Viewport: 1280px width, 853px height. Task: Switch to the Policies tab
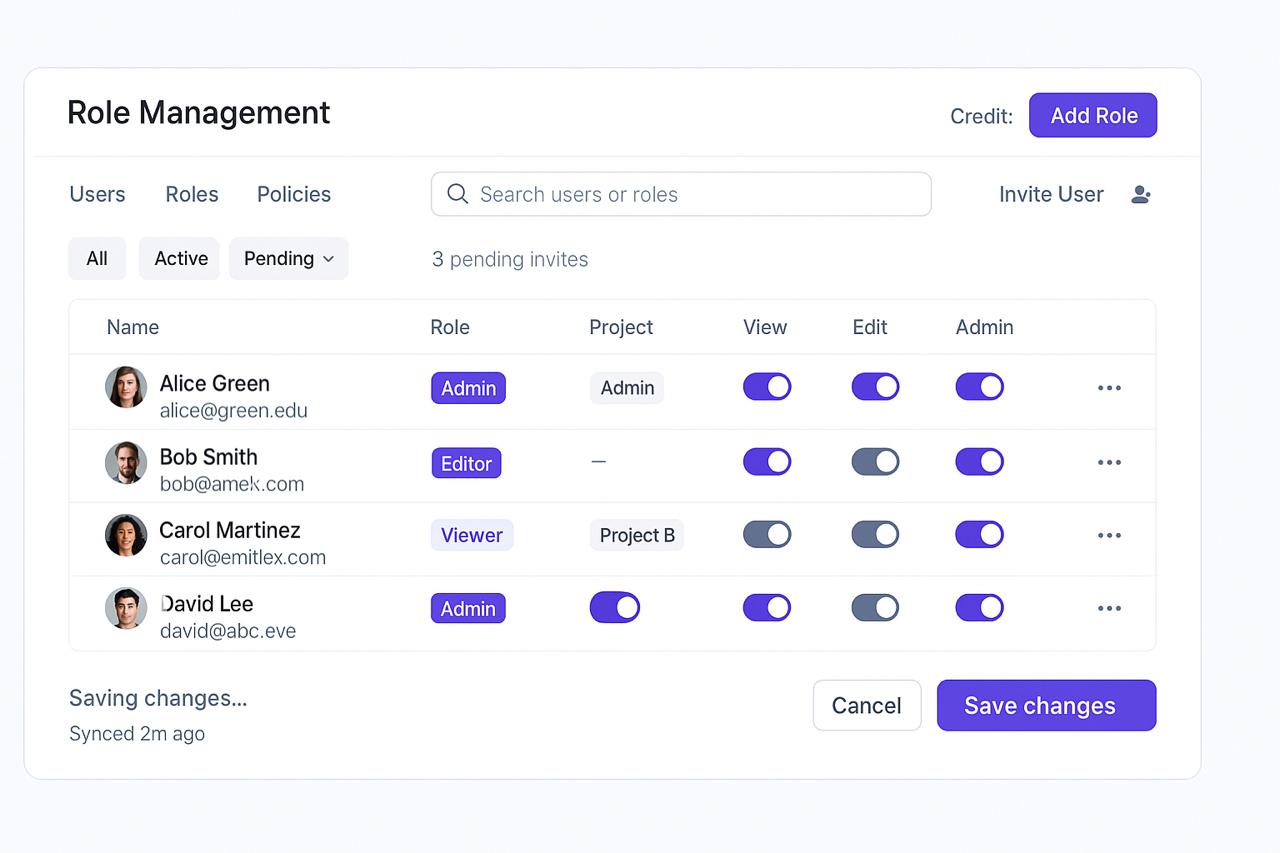coord(294,194)
